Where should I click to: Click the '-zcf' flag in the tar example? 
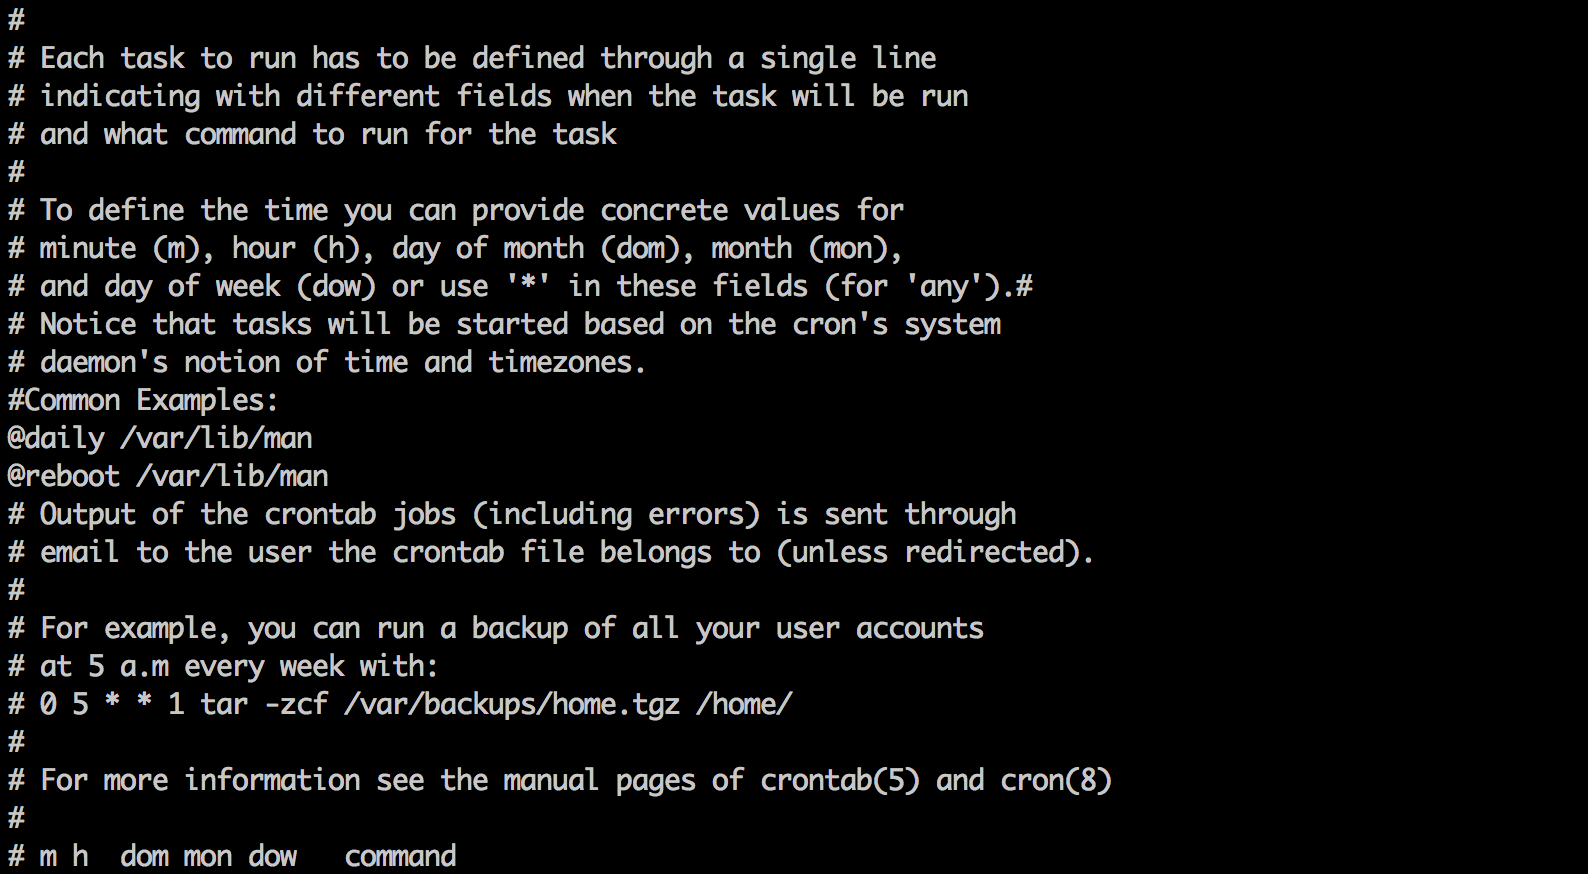click(x=296, y=705)
